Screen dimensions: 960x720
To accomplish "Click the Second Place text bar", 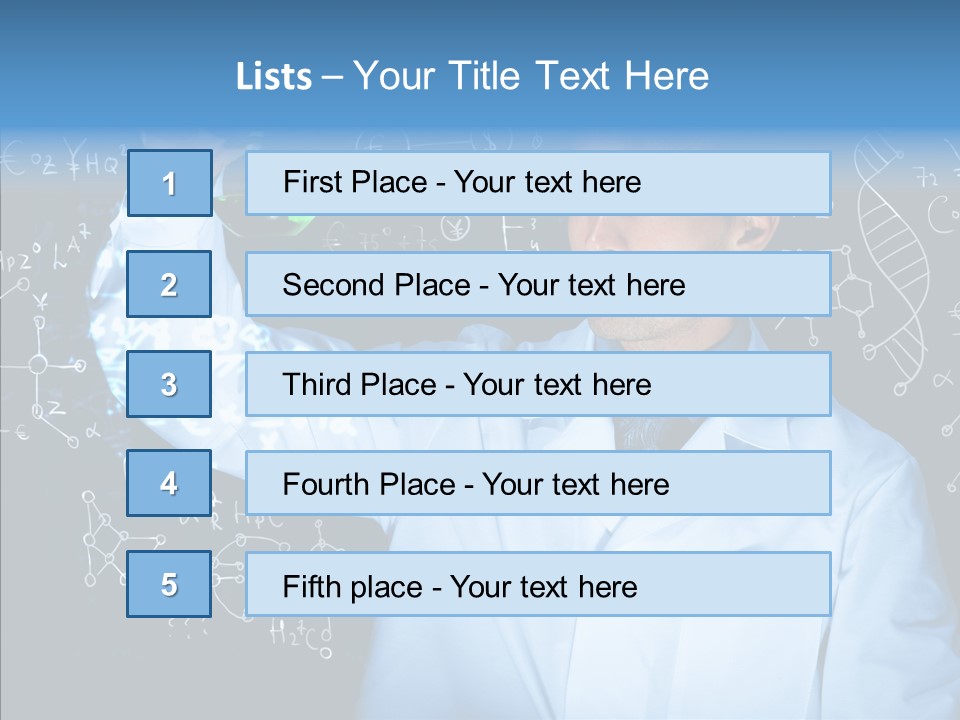I will click(x=538, y=284).
